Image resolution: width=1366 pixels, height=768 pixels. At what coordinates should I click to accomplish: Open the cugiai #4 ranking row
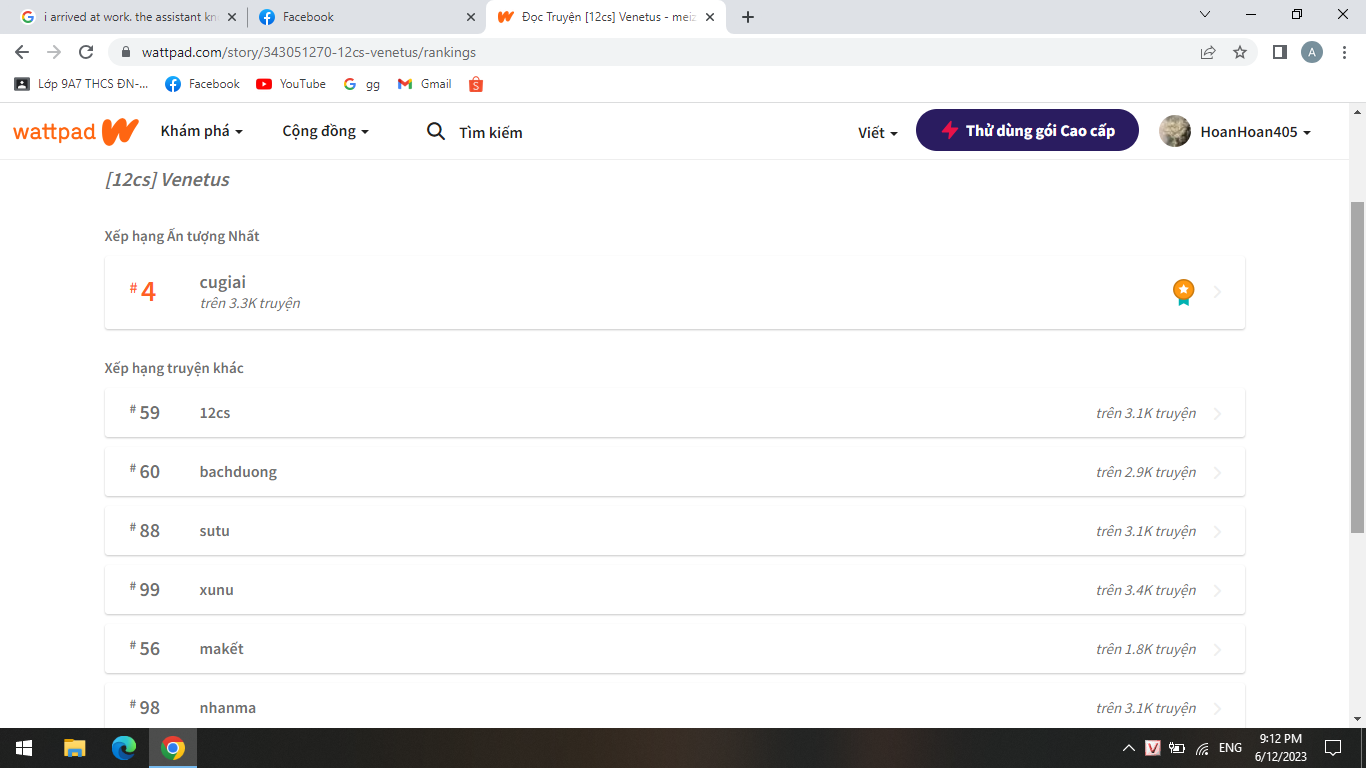675,292
